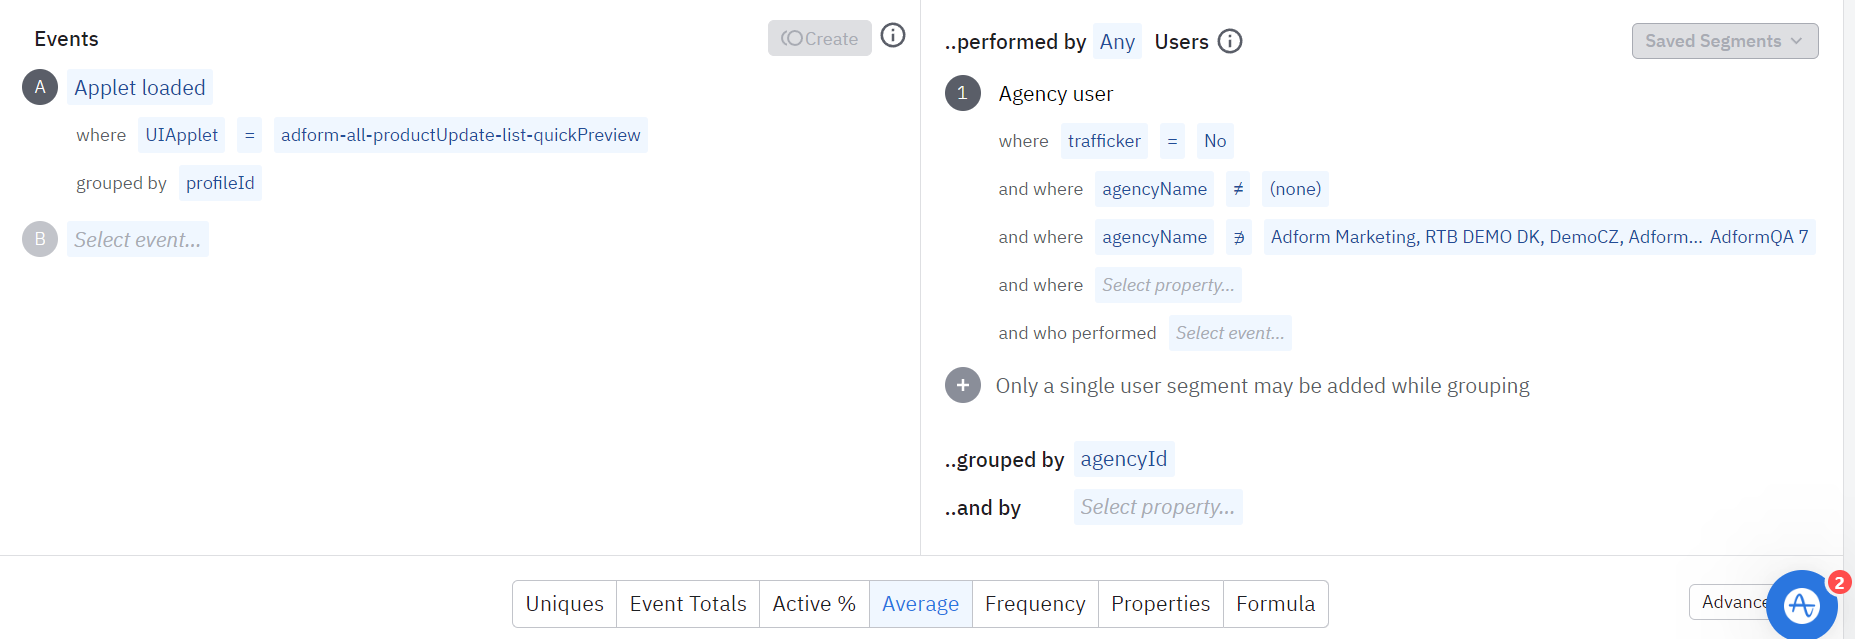The width and height of the screenshot is (1855, 639).
Task: Open the agencyId group-by property dropdown
Action: coord(1123,459)
